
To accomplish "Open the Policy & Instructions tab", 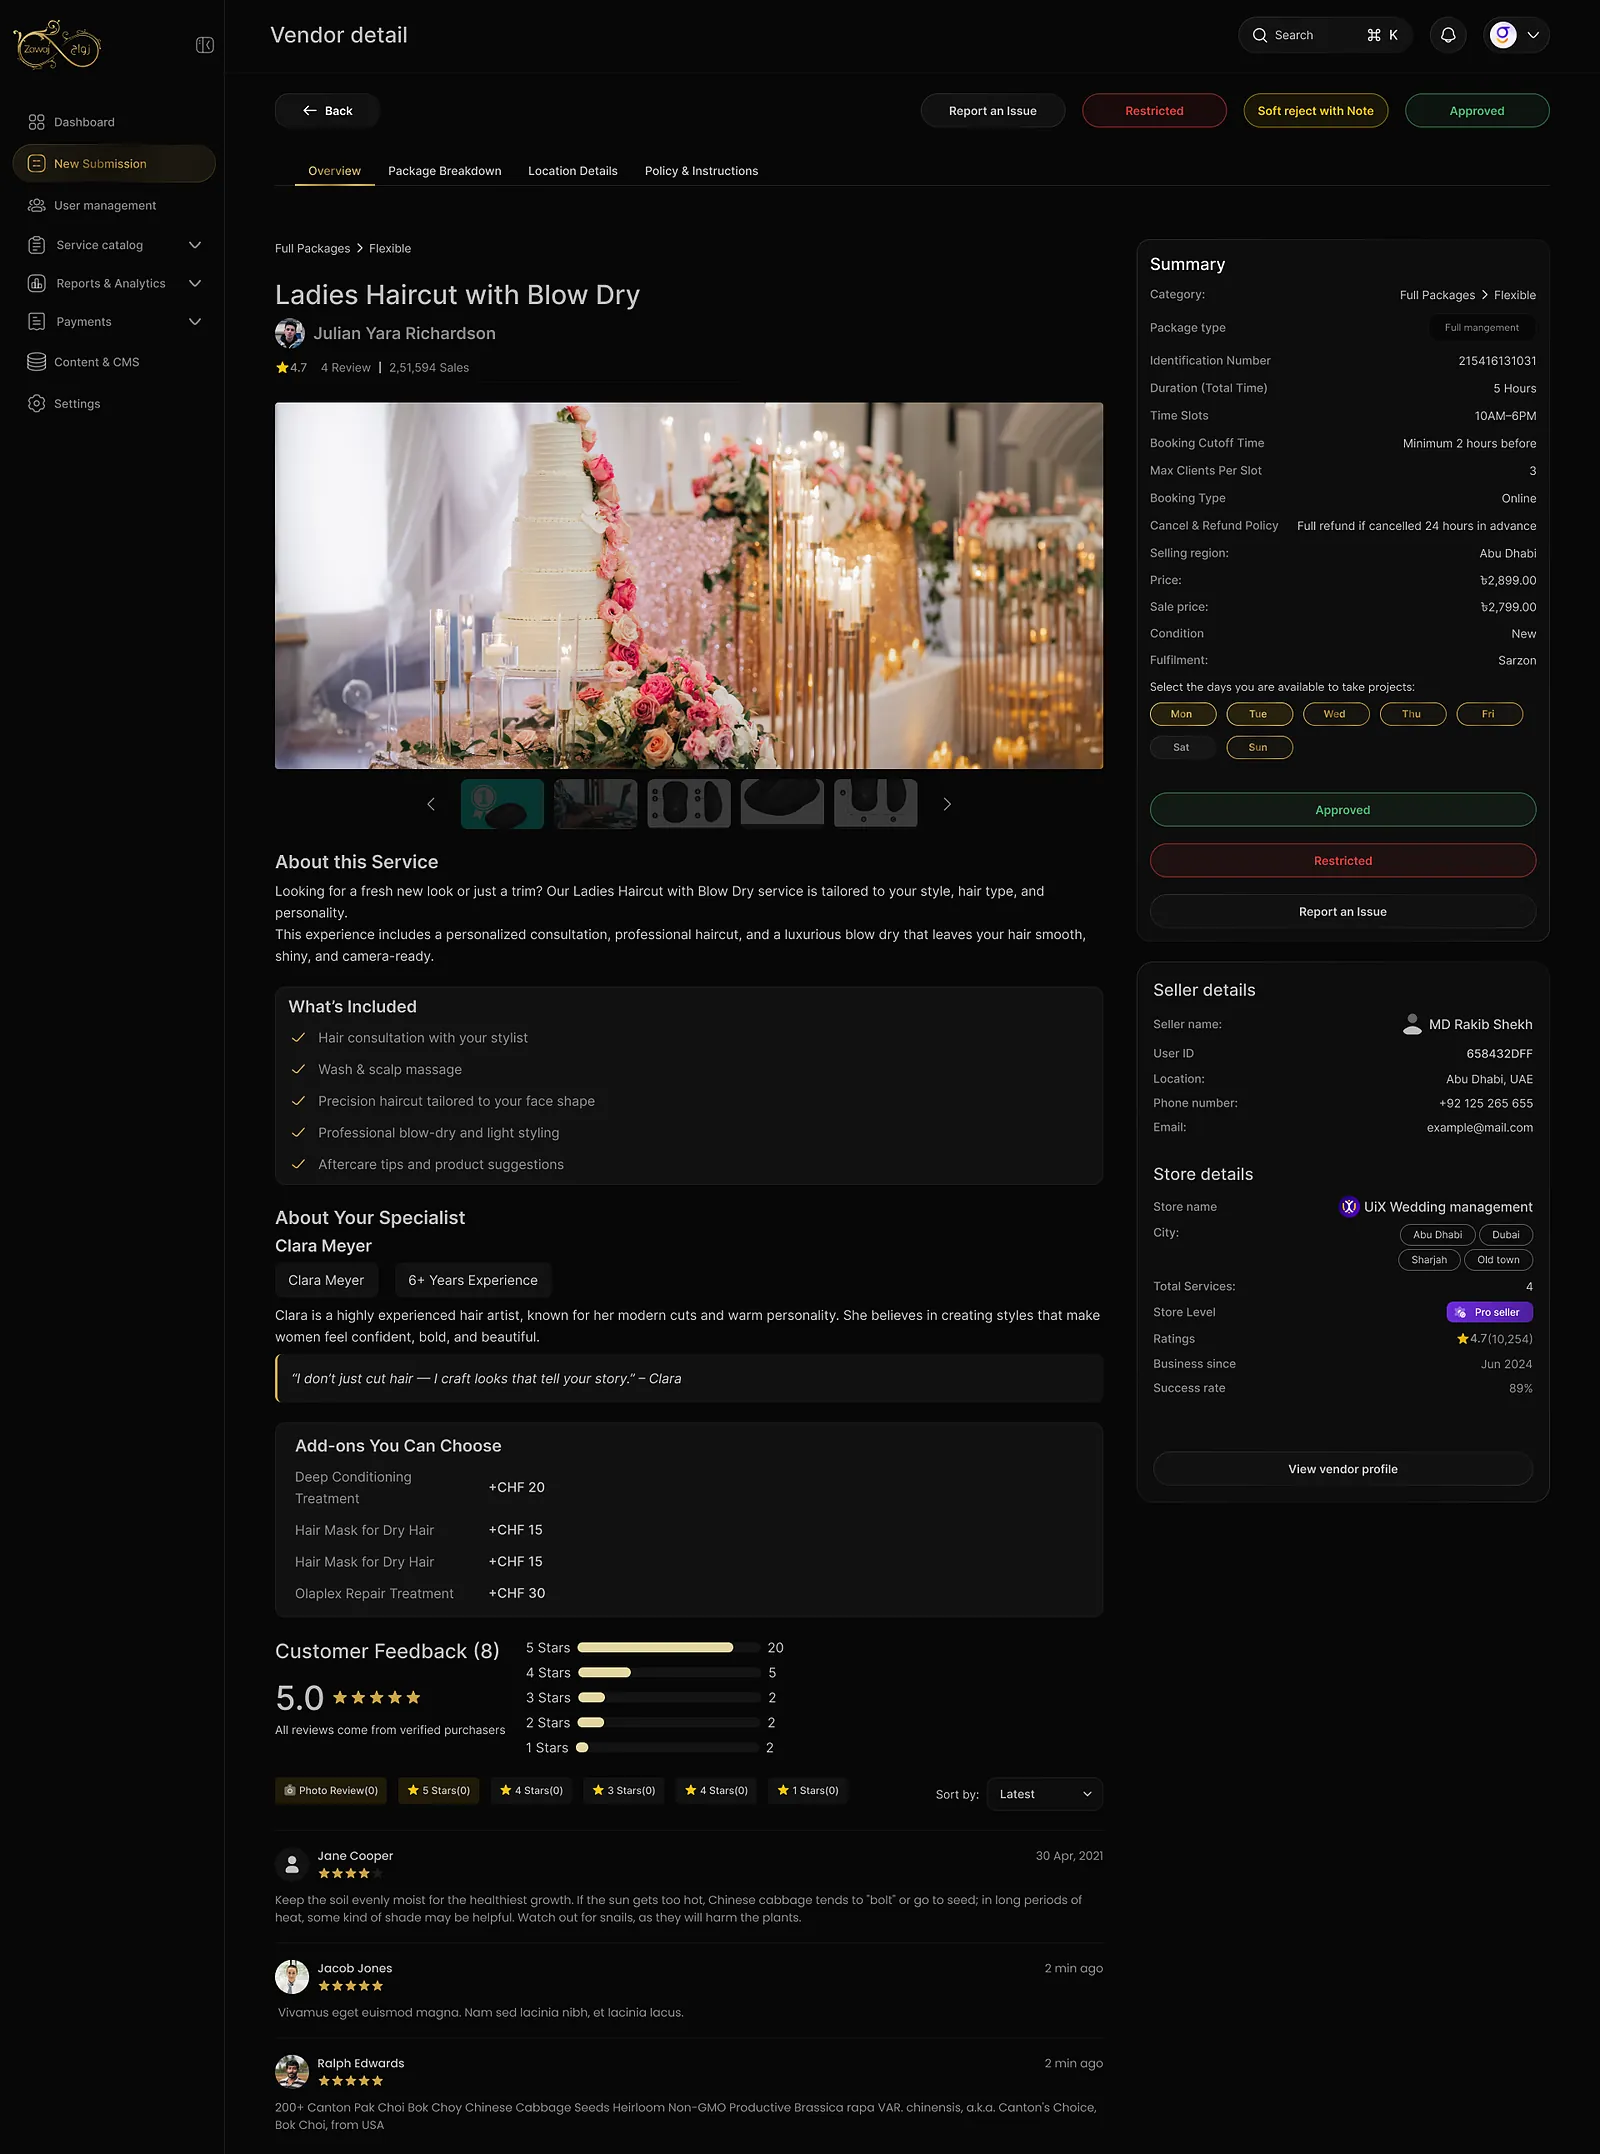I will (701, 171).
